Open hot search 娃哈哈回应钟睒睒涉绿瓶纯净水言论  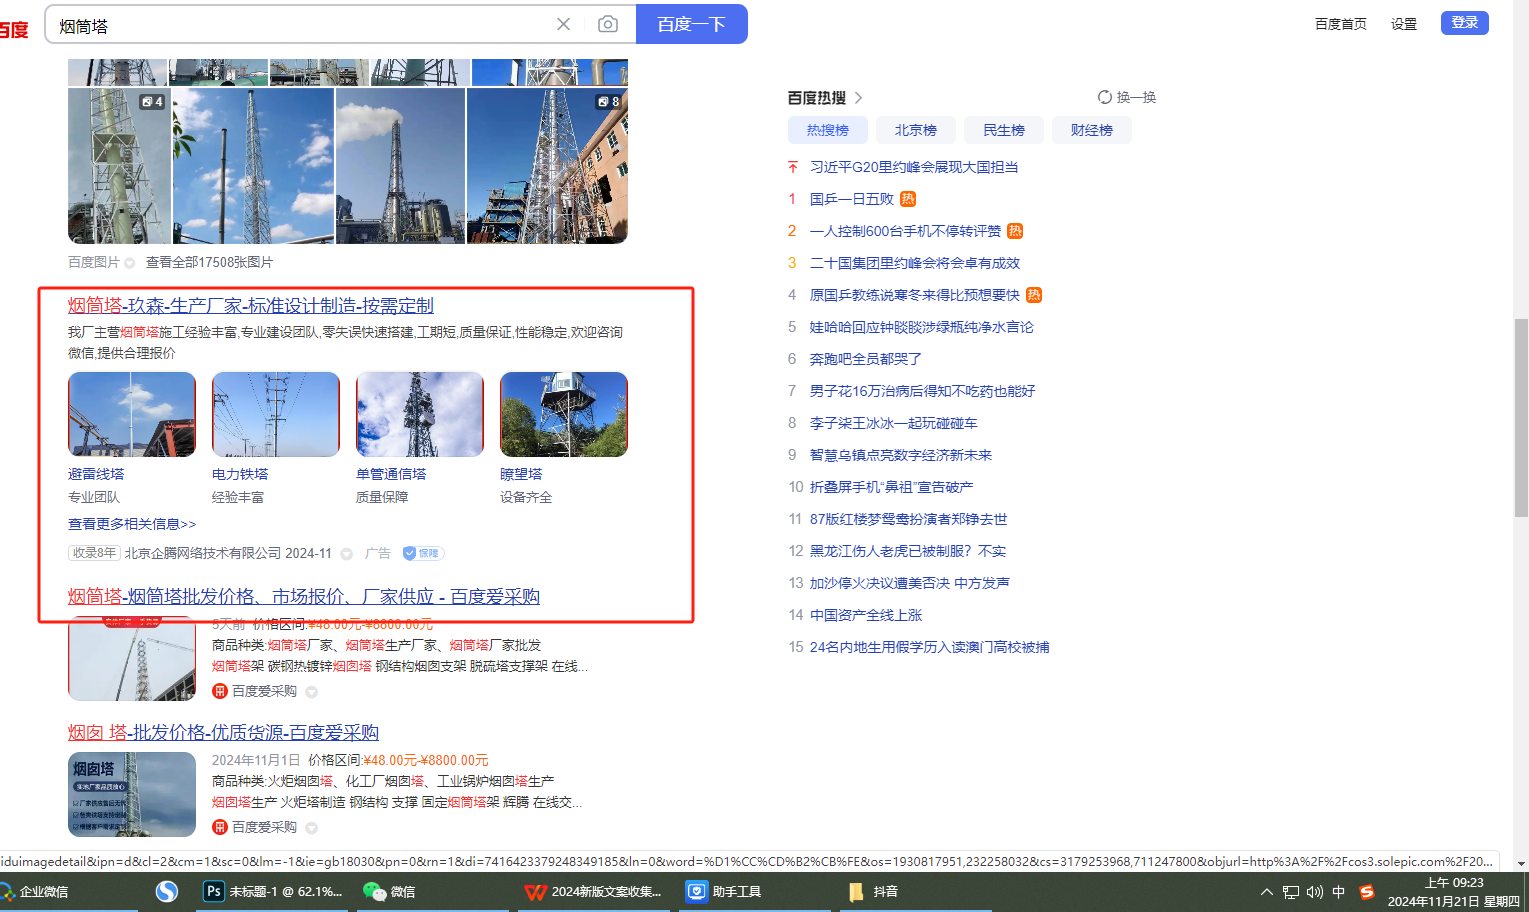pyautogui.click(x=922, y=327)
